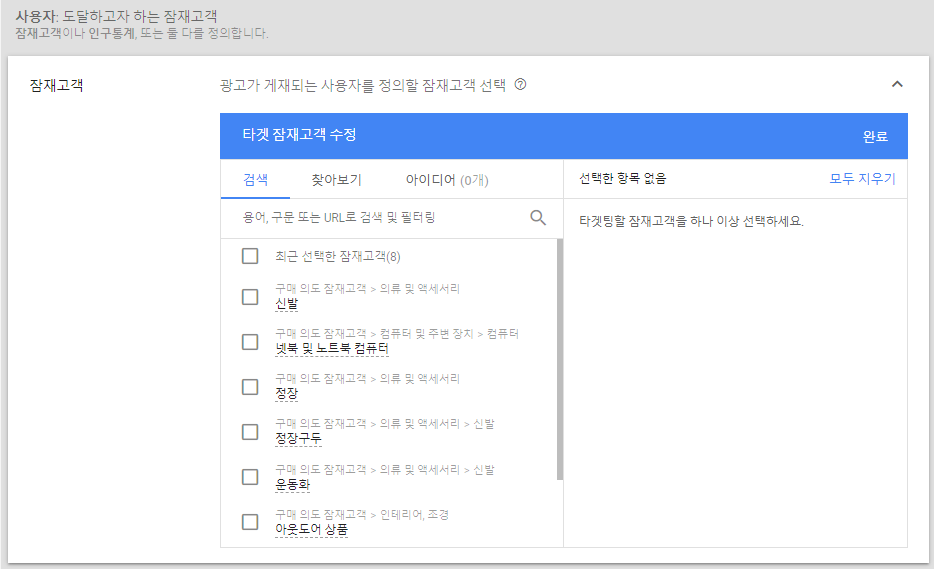Click the 타겟 잠재고객 수정 header title
The image size is (934, 569).
[x=299, y=135]
